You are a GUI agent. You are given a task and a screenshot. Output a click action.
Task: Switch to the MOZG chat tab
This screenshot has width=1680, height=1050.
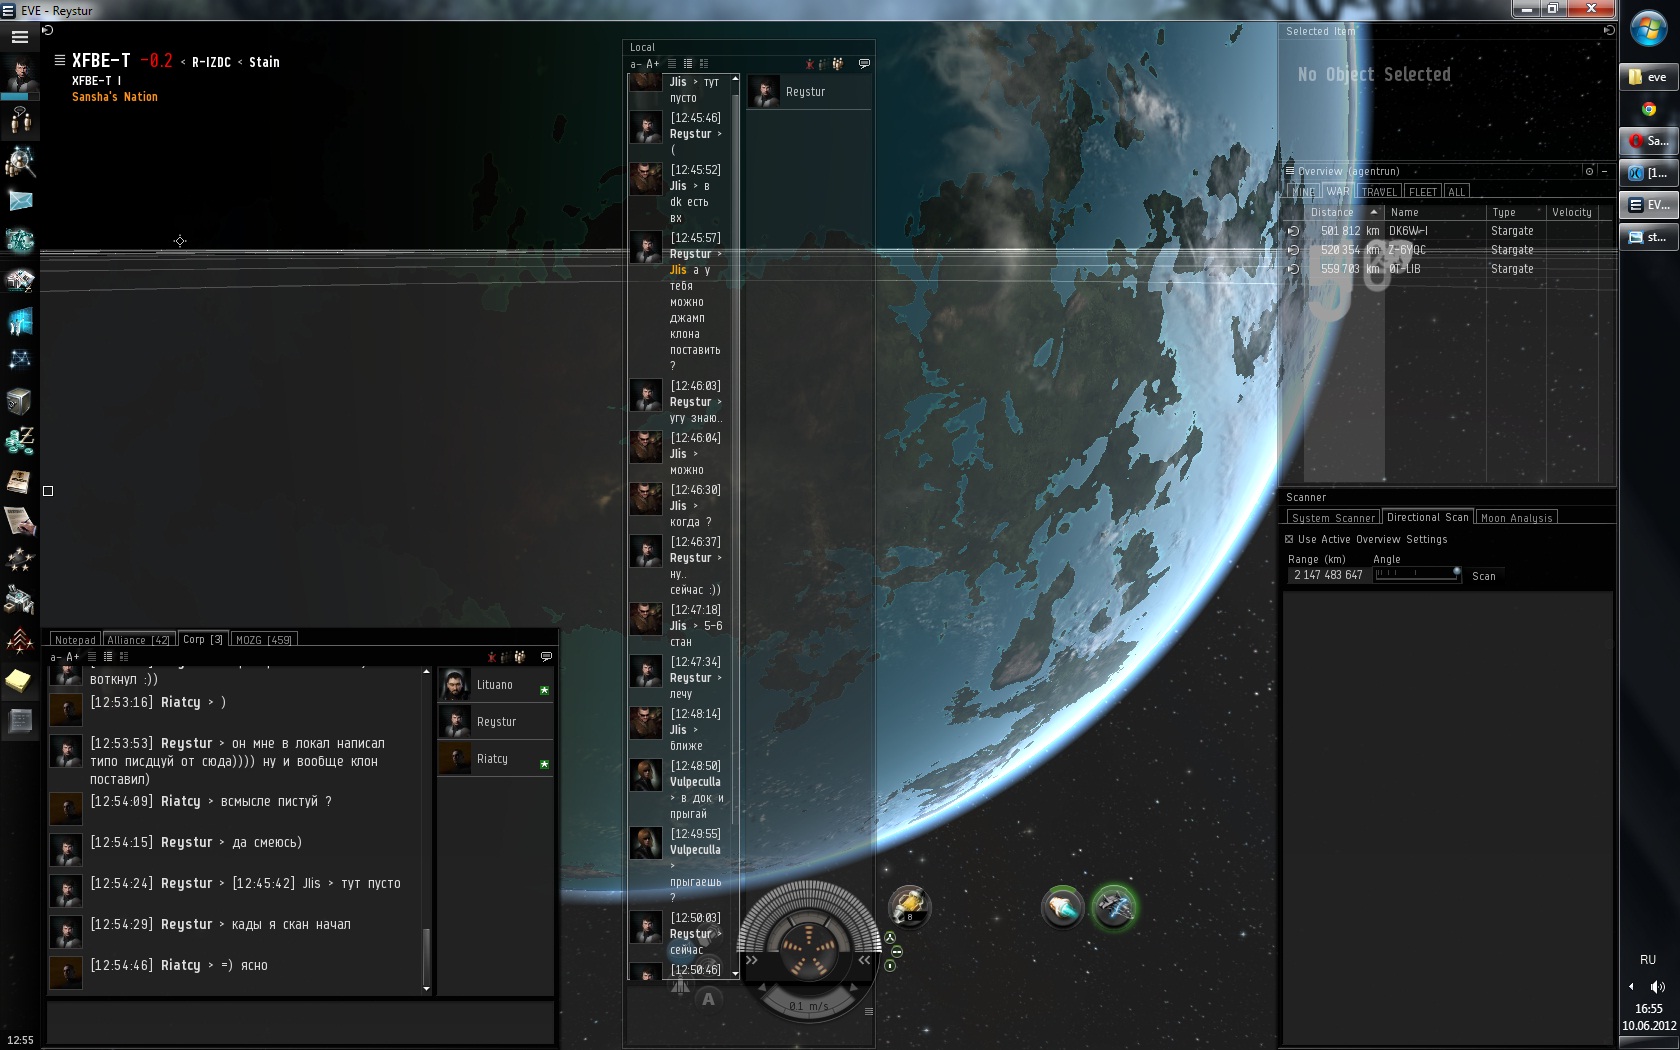coord(264,640)
